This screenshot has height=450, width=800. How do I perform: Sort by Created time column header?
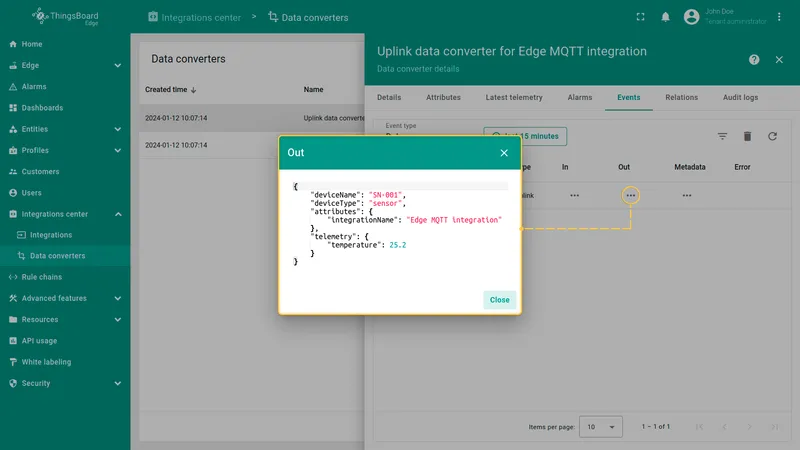(170, 90)
